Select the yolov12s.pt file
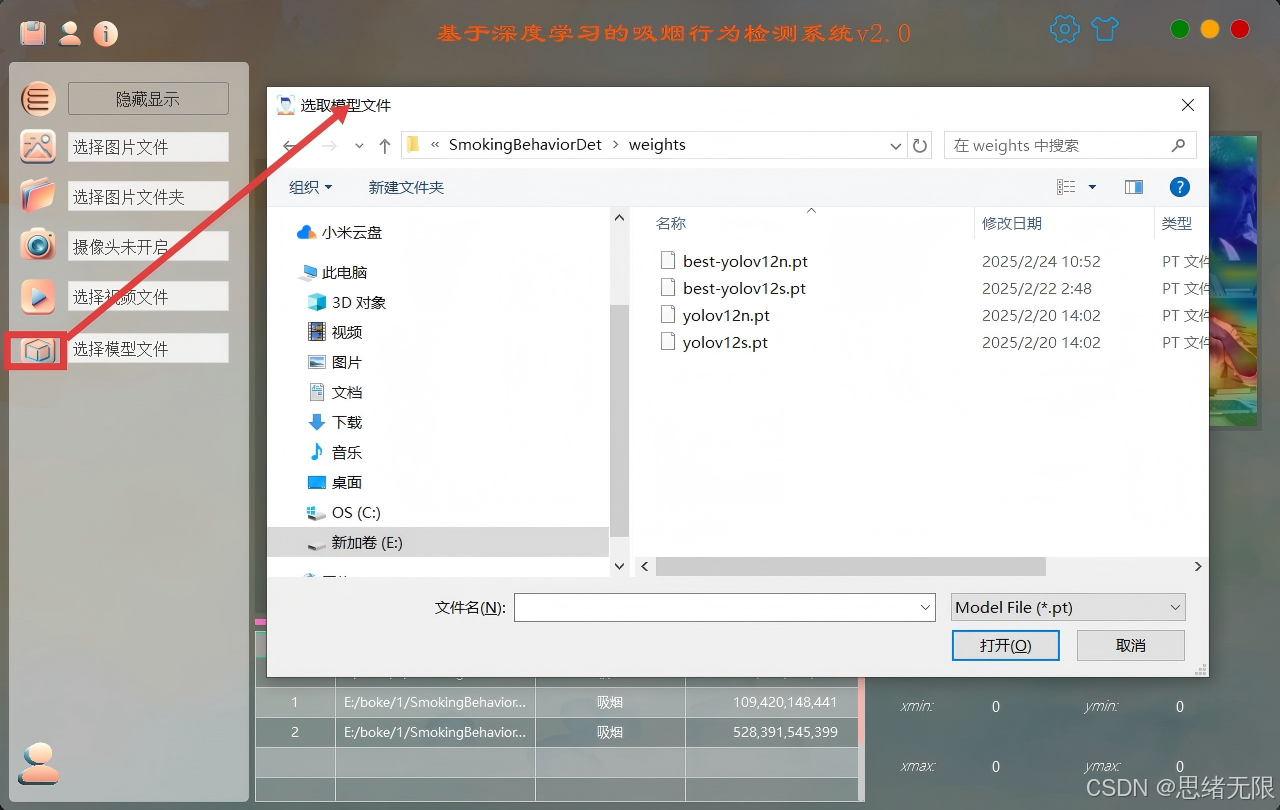The height and width of the screenshot is (810, 1280). coord(714,342)
